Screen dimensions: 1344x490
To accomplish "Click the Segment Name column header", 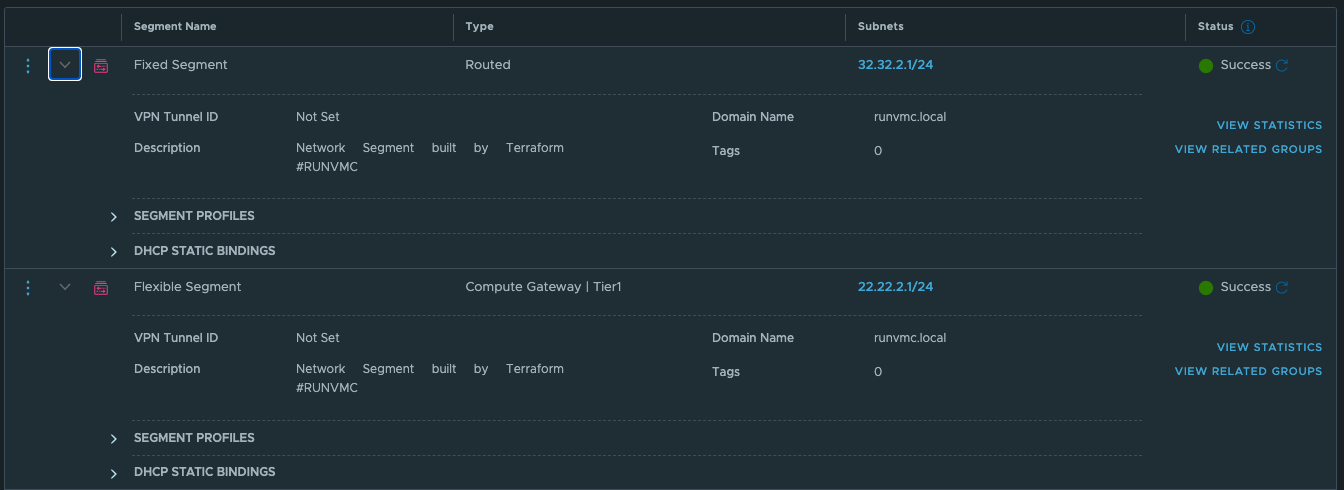I will coord(175,27).
